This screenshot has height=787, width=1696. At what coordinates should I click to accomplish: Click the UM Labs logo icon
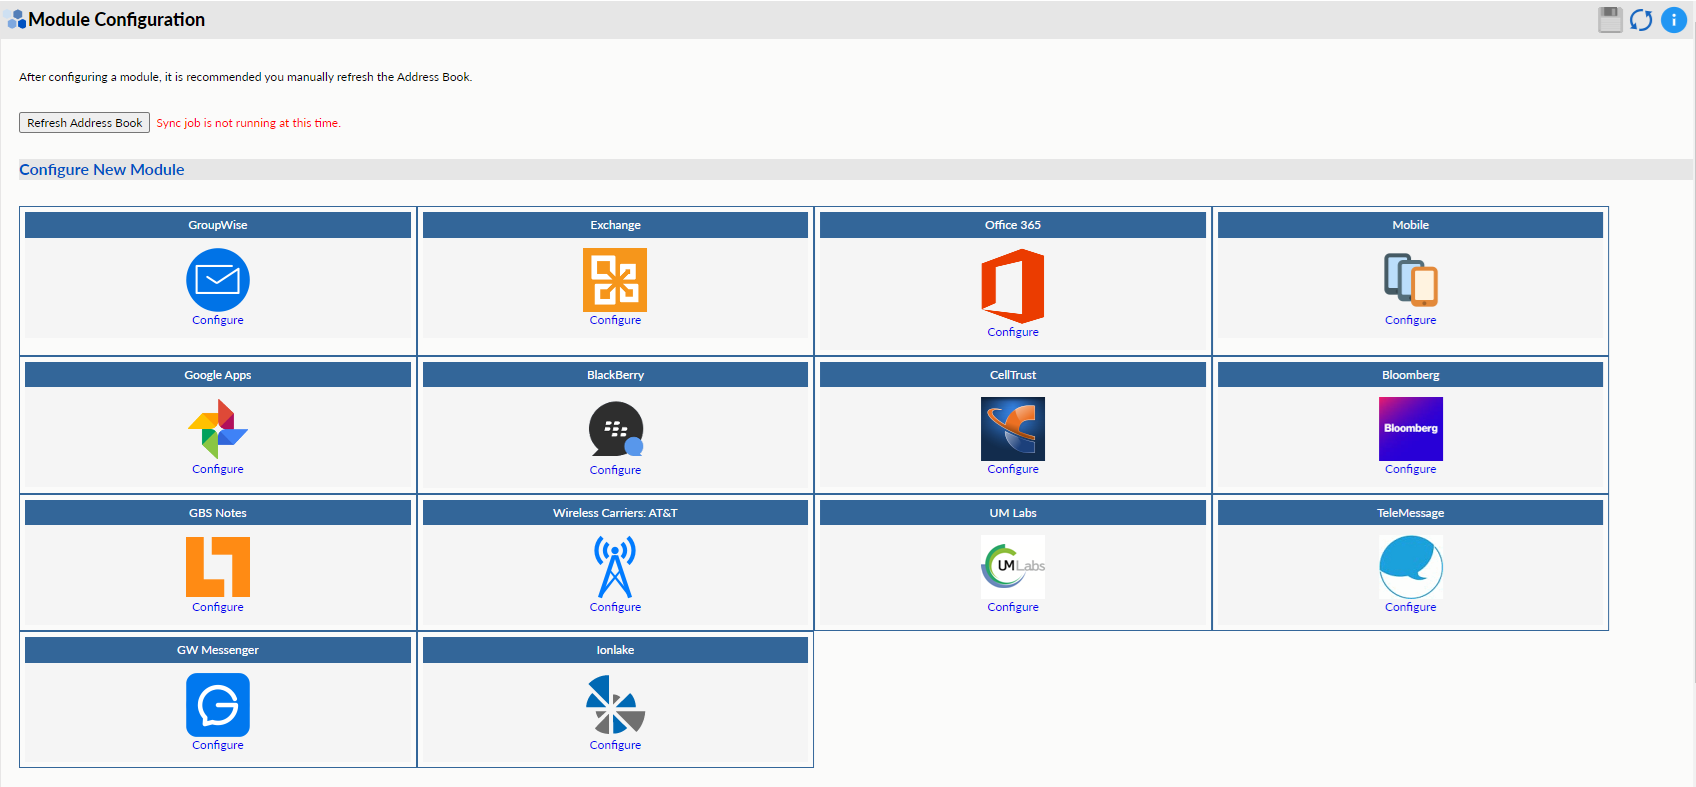(x=1012, y=567)
